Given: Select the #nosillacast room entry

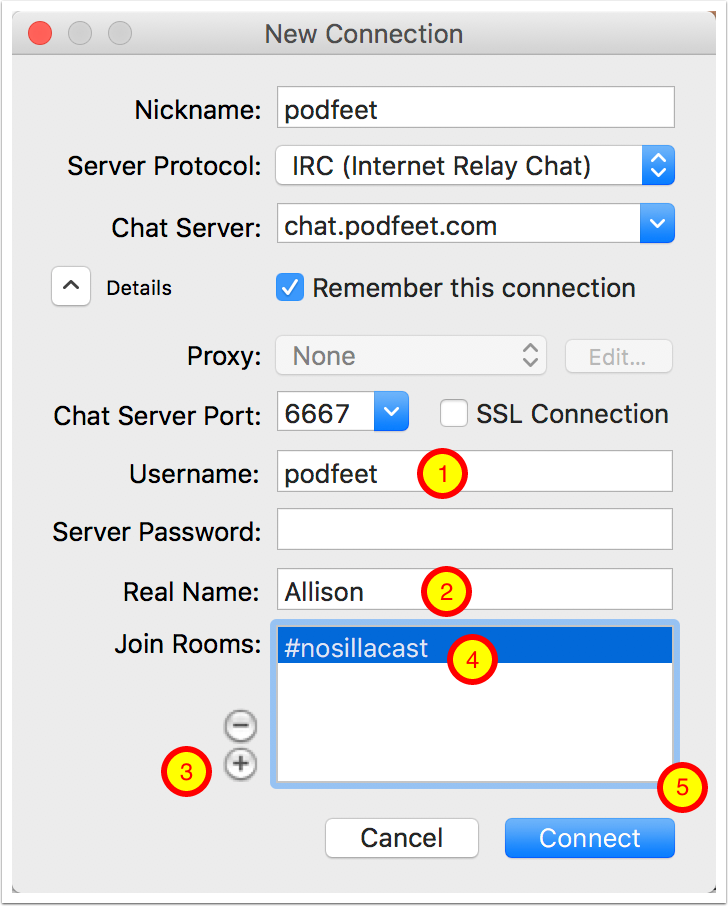Looking at the screenshot, I should pos(475,645).
